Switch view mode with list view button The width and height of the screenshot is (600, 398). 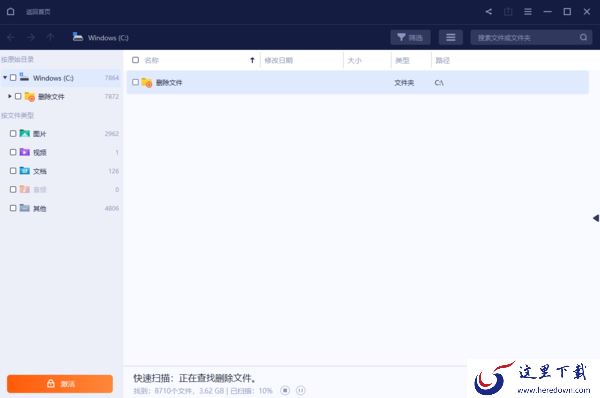450,37
